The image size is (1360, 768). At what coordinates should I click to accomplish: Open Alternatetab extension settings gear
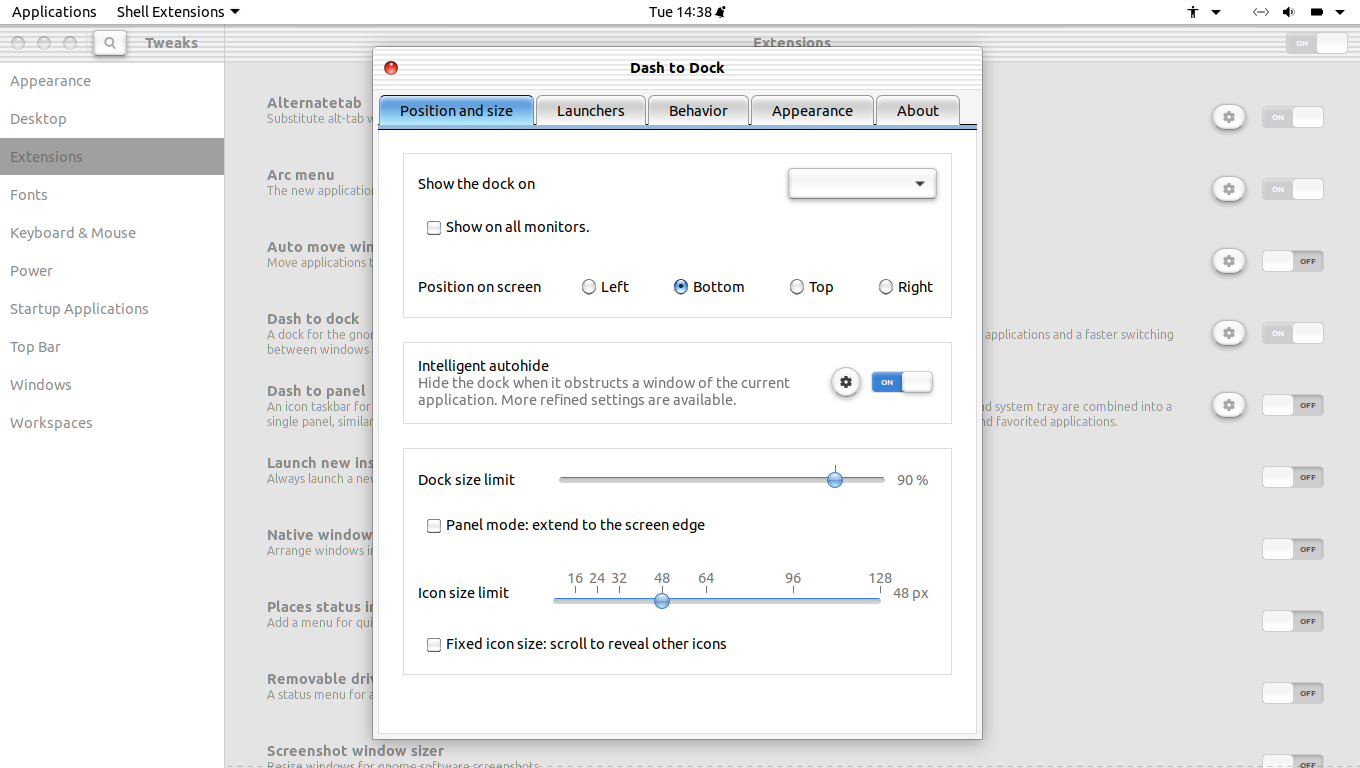coord(1229,117)
